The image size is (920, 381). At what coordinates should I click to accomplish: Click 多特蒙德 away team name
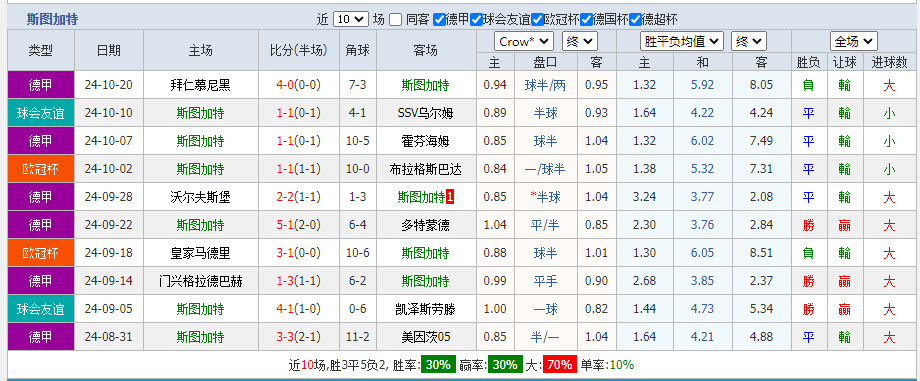(425, 225)
